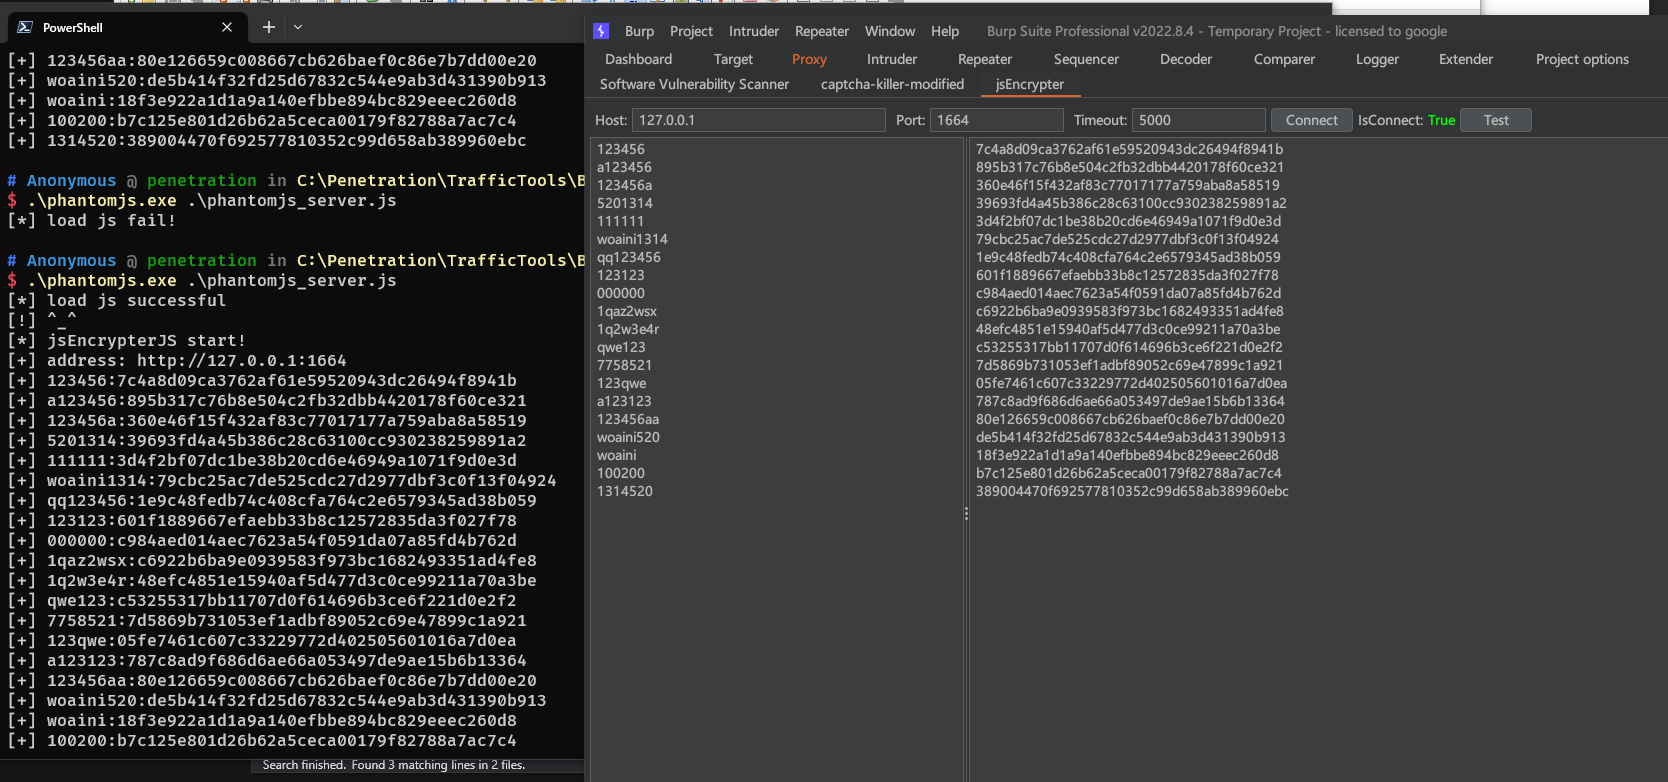Click the 'jsEncrypterJS start!' terminal line

click(127, 340)
